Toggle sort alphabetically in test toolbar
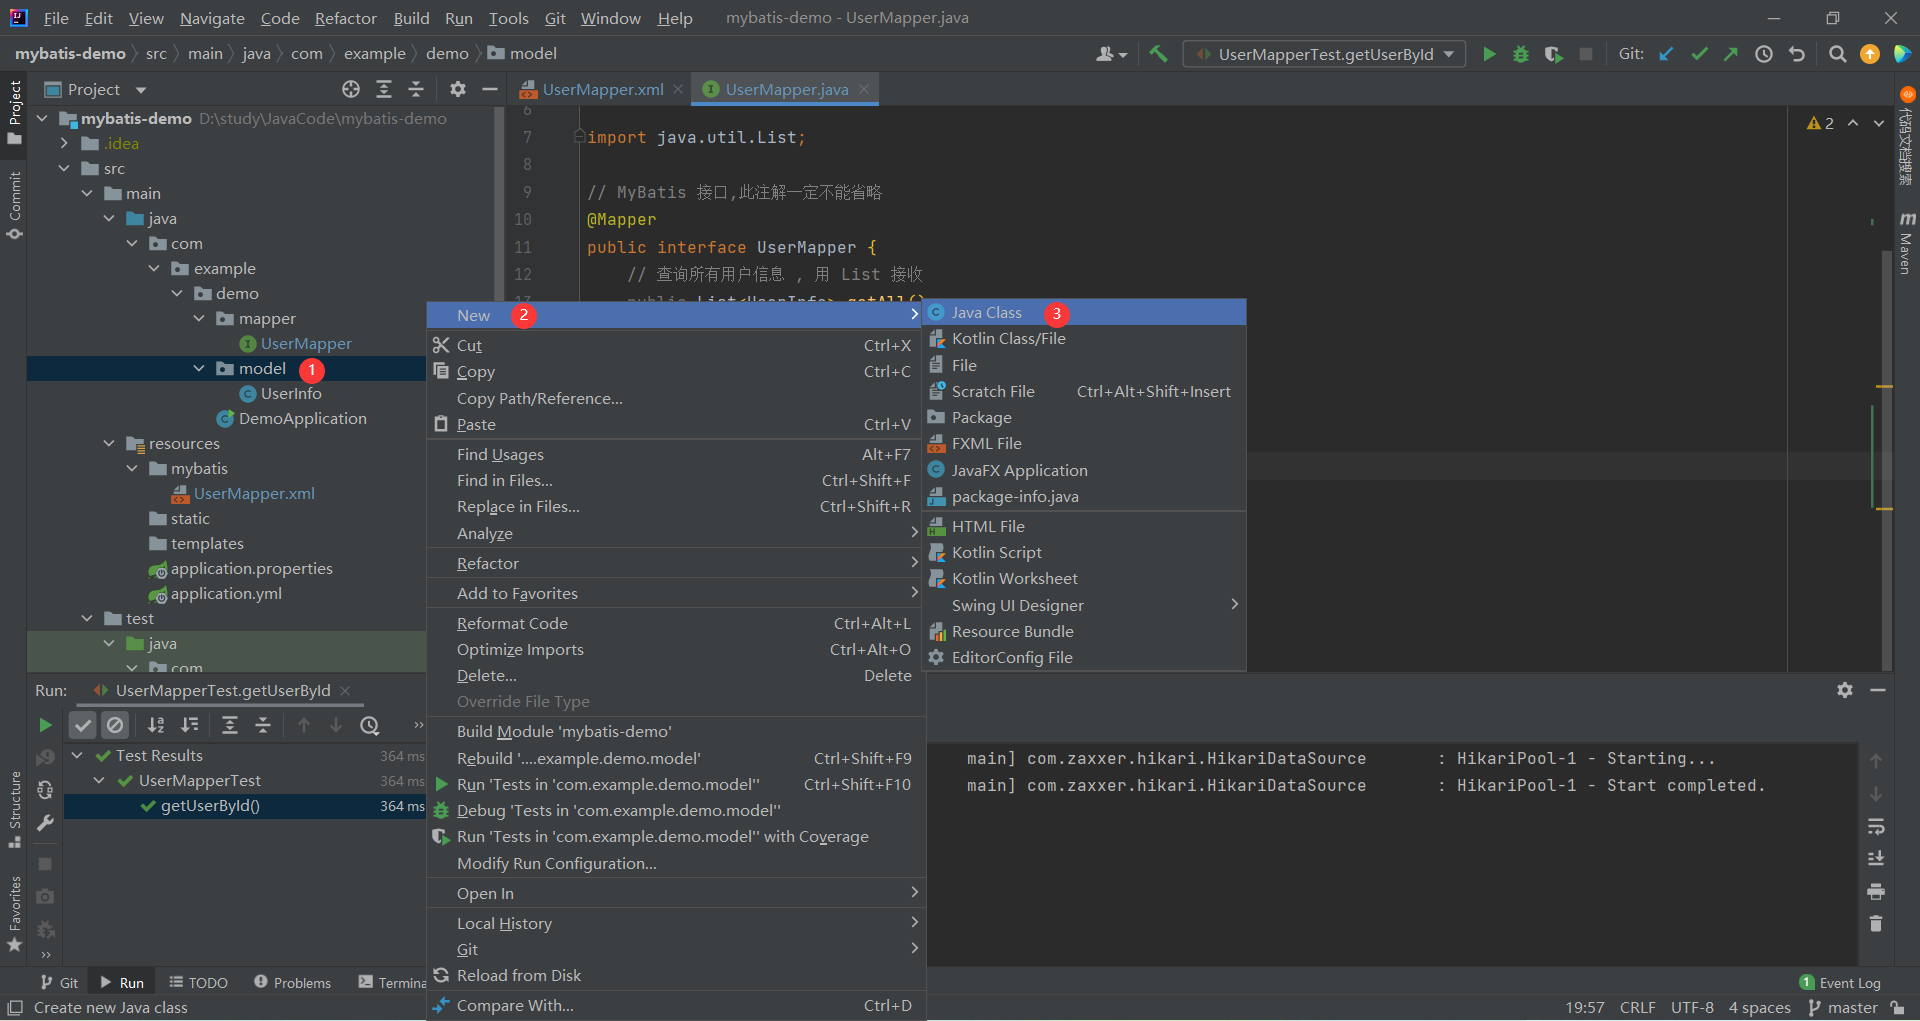Image resolution: width=1920 pixels, height=1021 pixels. (156, 725)
